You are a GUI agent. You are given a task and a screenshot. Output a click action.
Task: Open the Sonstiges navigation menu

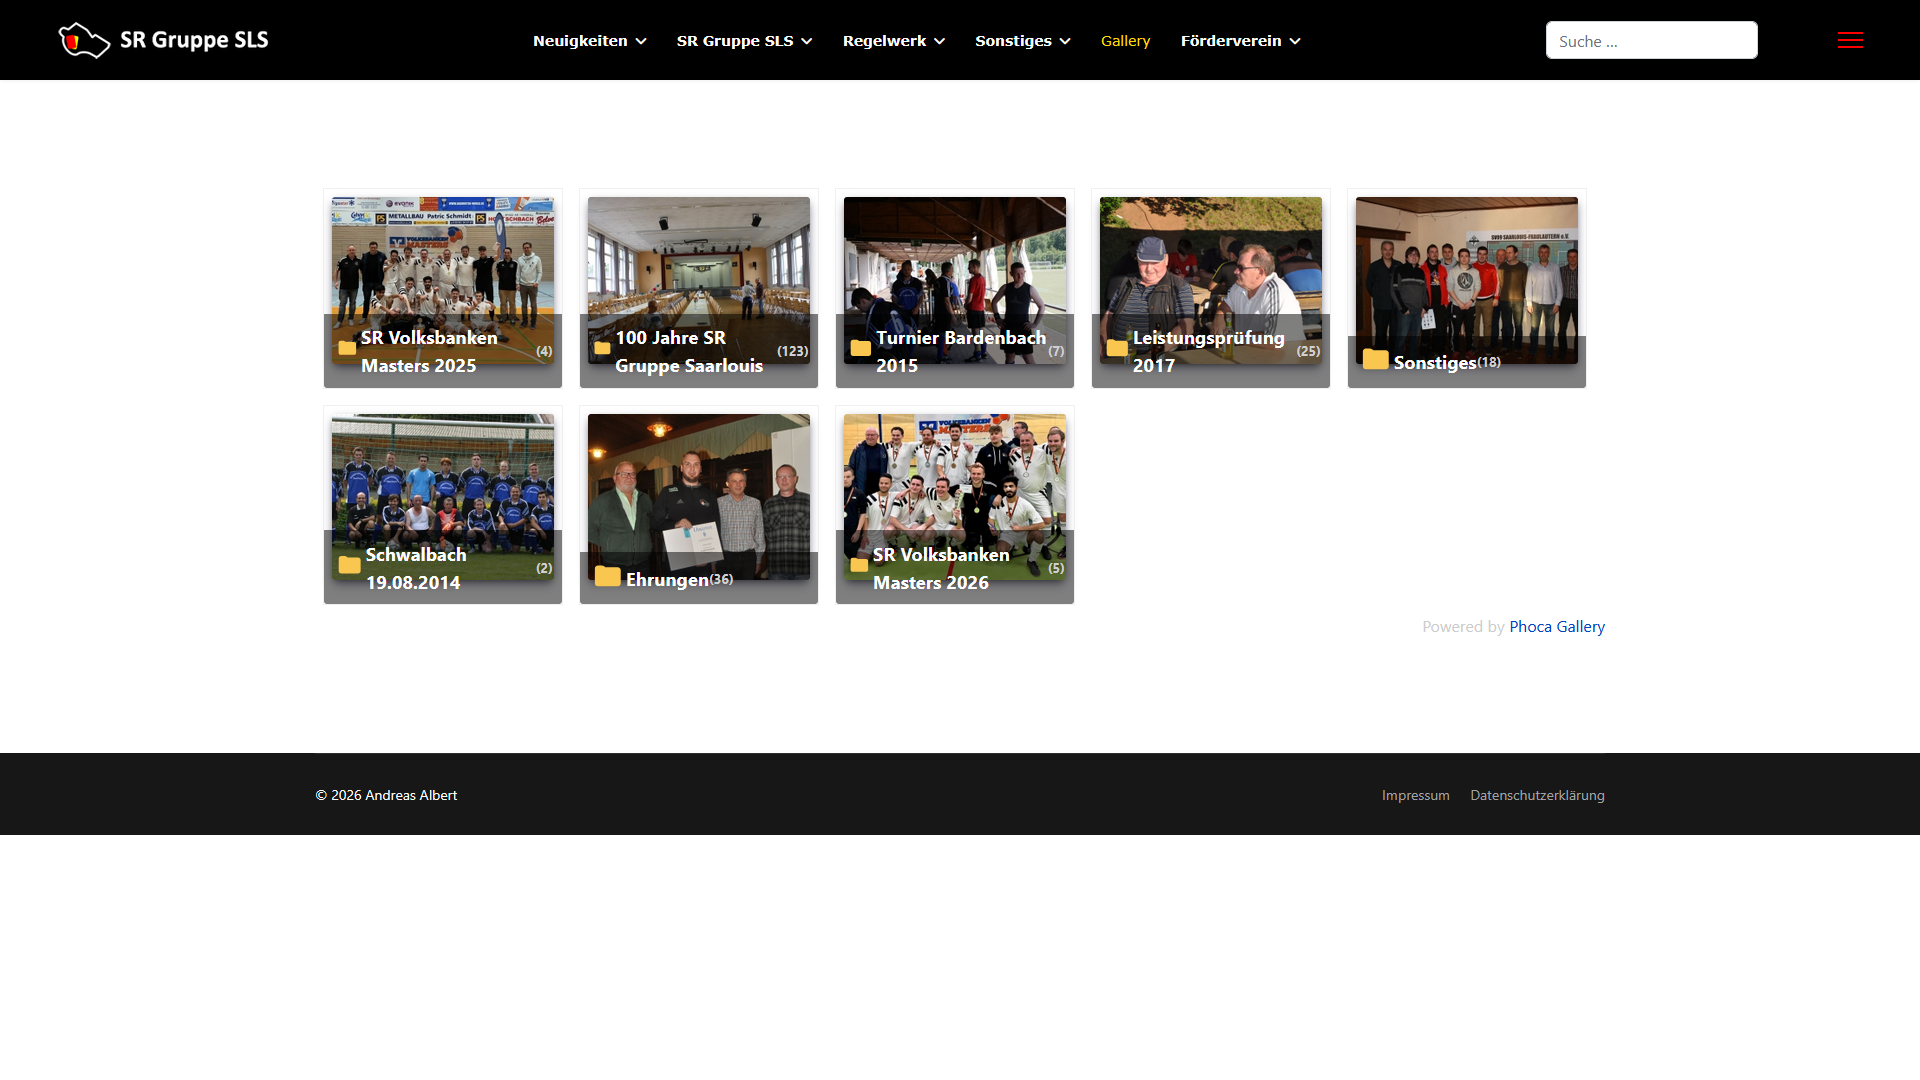(1022, 41)
